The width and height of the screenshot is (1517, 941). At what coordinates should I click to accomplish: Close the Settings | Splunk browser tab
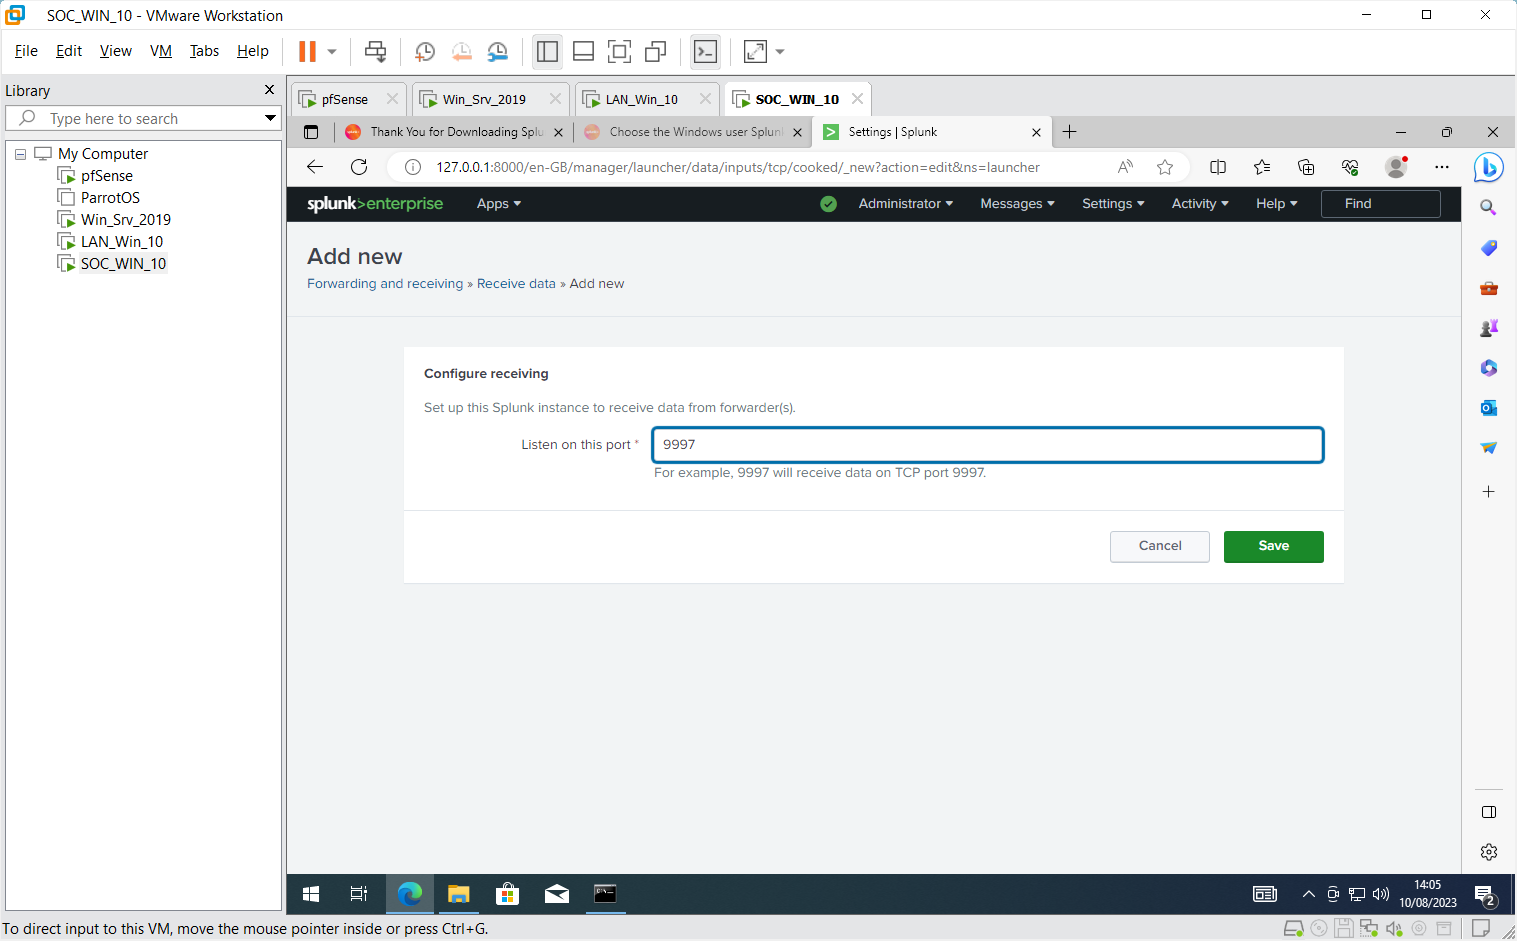(1036, 132)
